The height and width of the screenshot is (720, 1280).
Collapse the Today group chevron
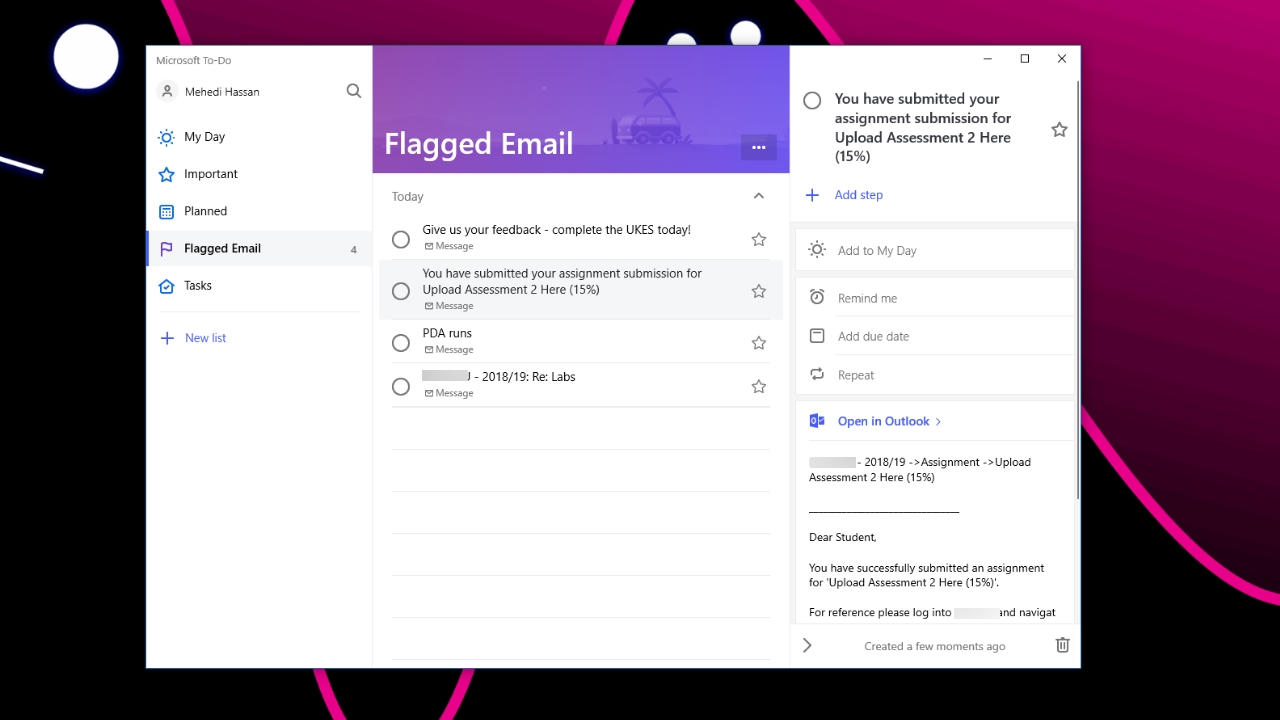pos(758,196)
